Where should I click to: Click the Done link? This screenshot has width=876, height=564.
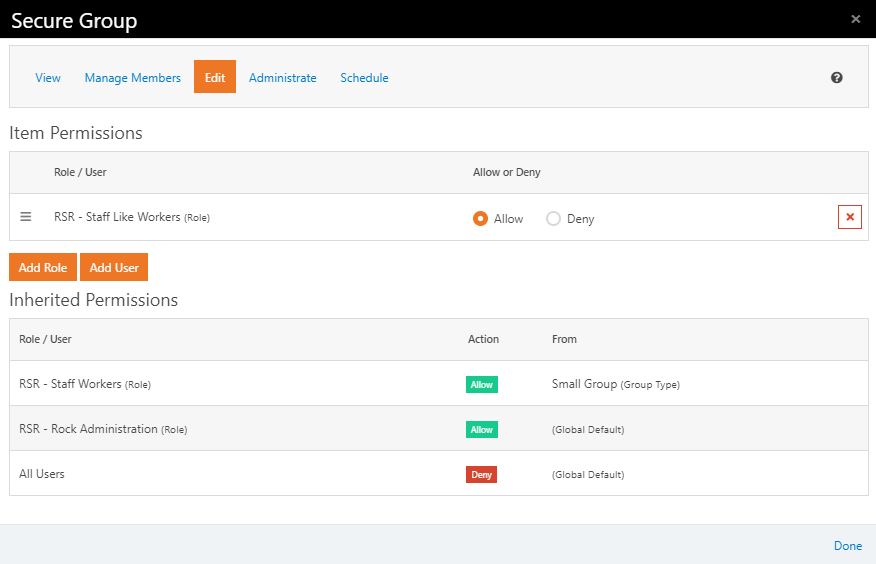point(848,546)
